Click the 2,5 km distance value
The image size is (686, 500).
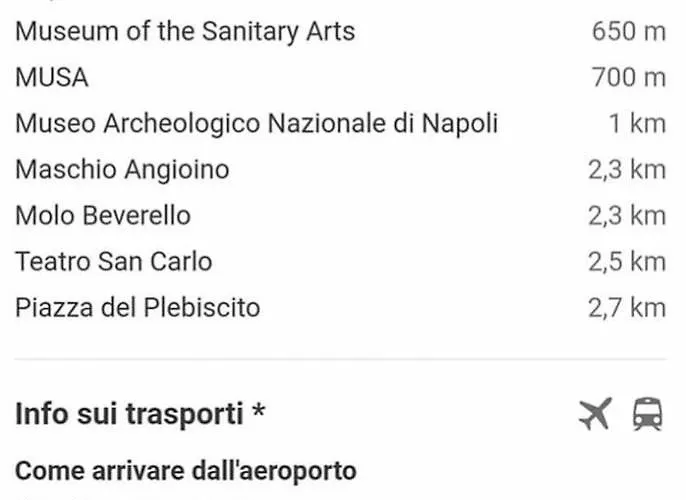(x=626, y=262)
